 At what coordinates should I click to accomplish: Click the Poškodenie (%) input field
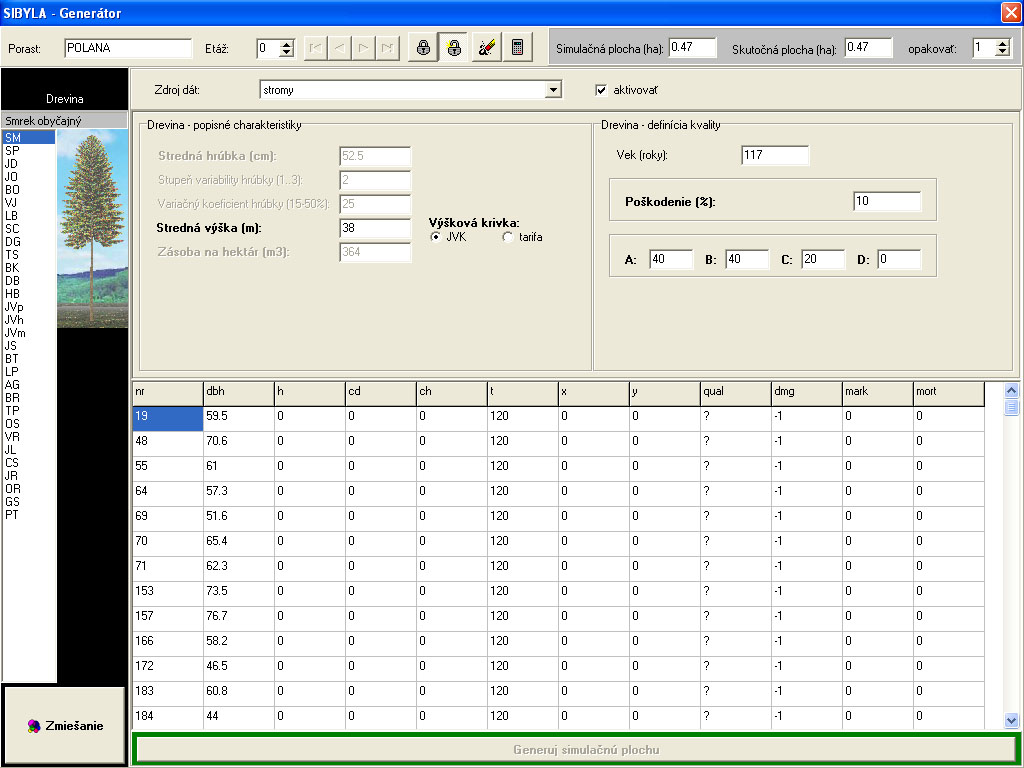point(886,202)
